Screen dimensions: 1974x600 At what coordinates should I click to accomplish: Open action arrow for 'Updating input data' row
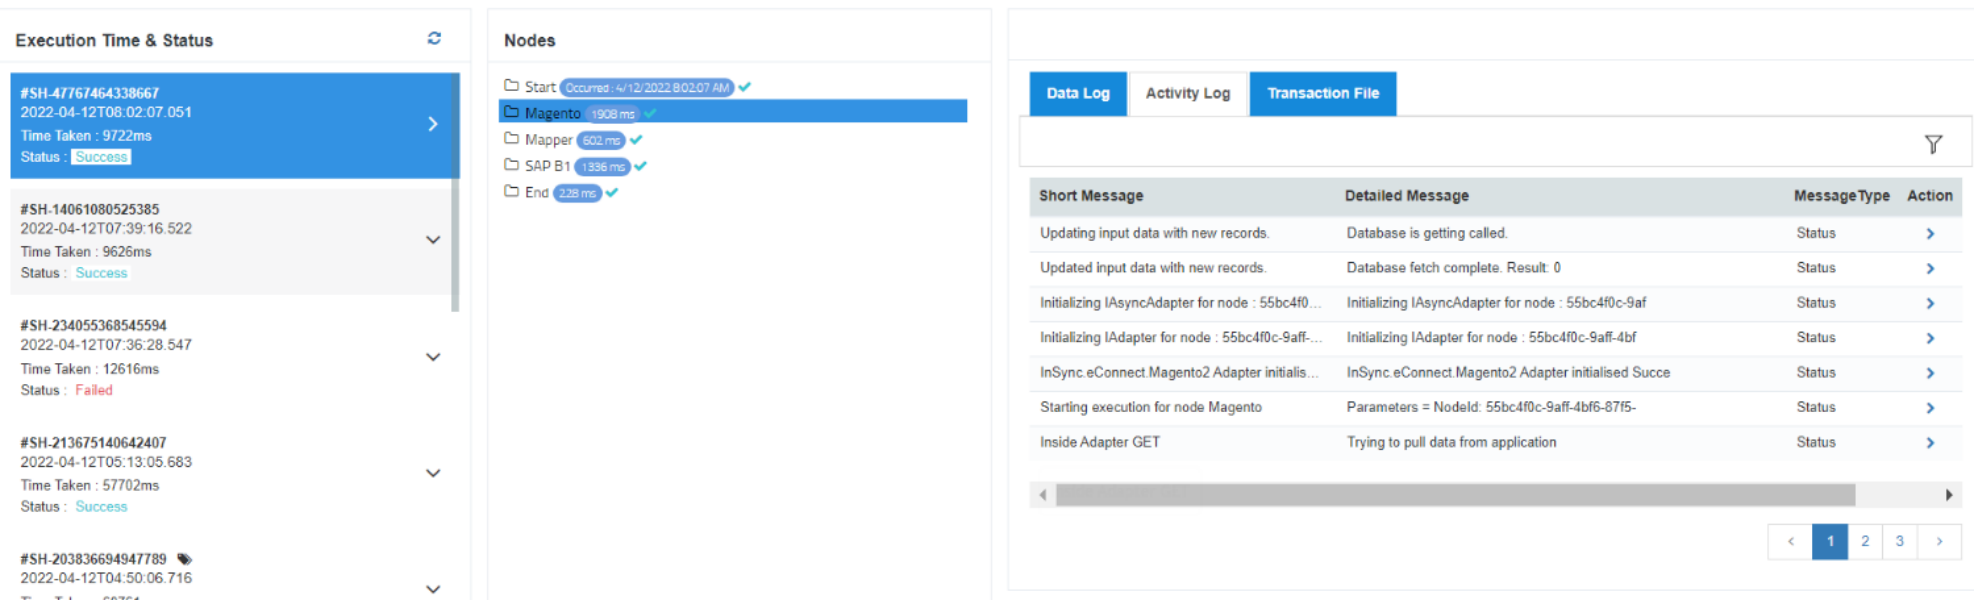coord(1930,234)
